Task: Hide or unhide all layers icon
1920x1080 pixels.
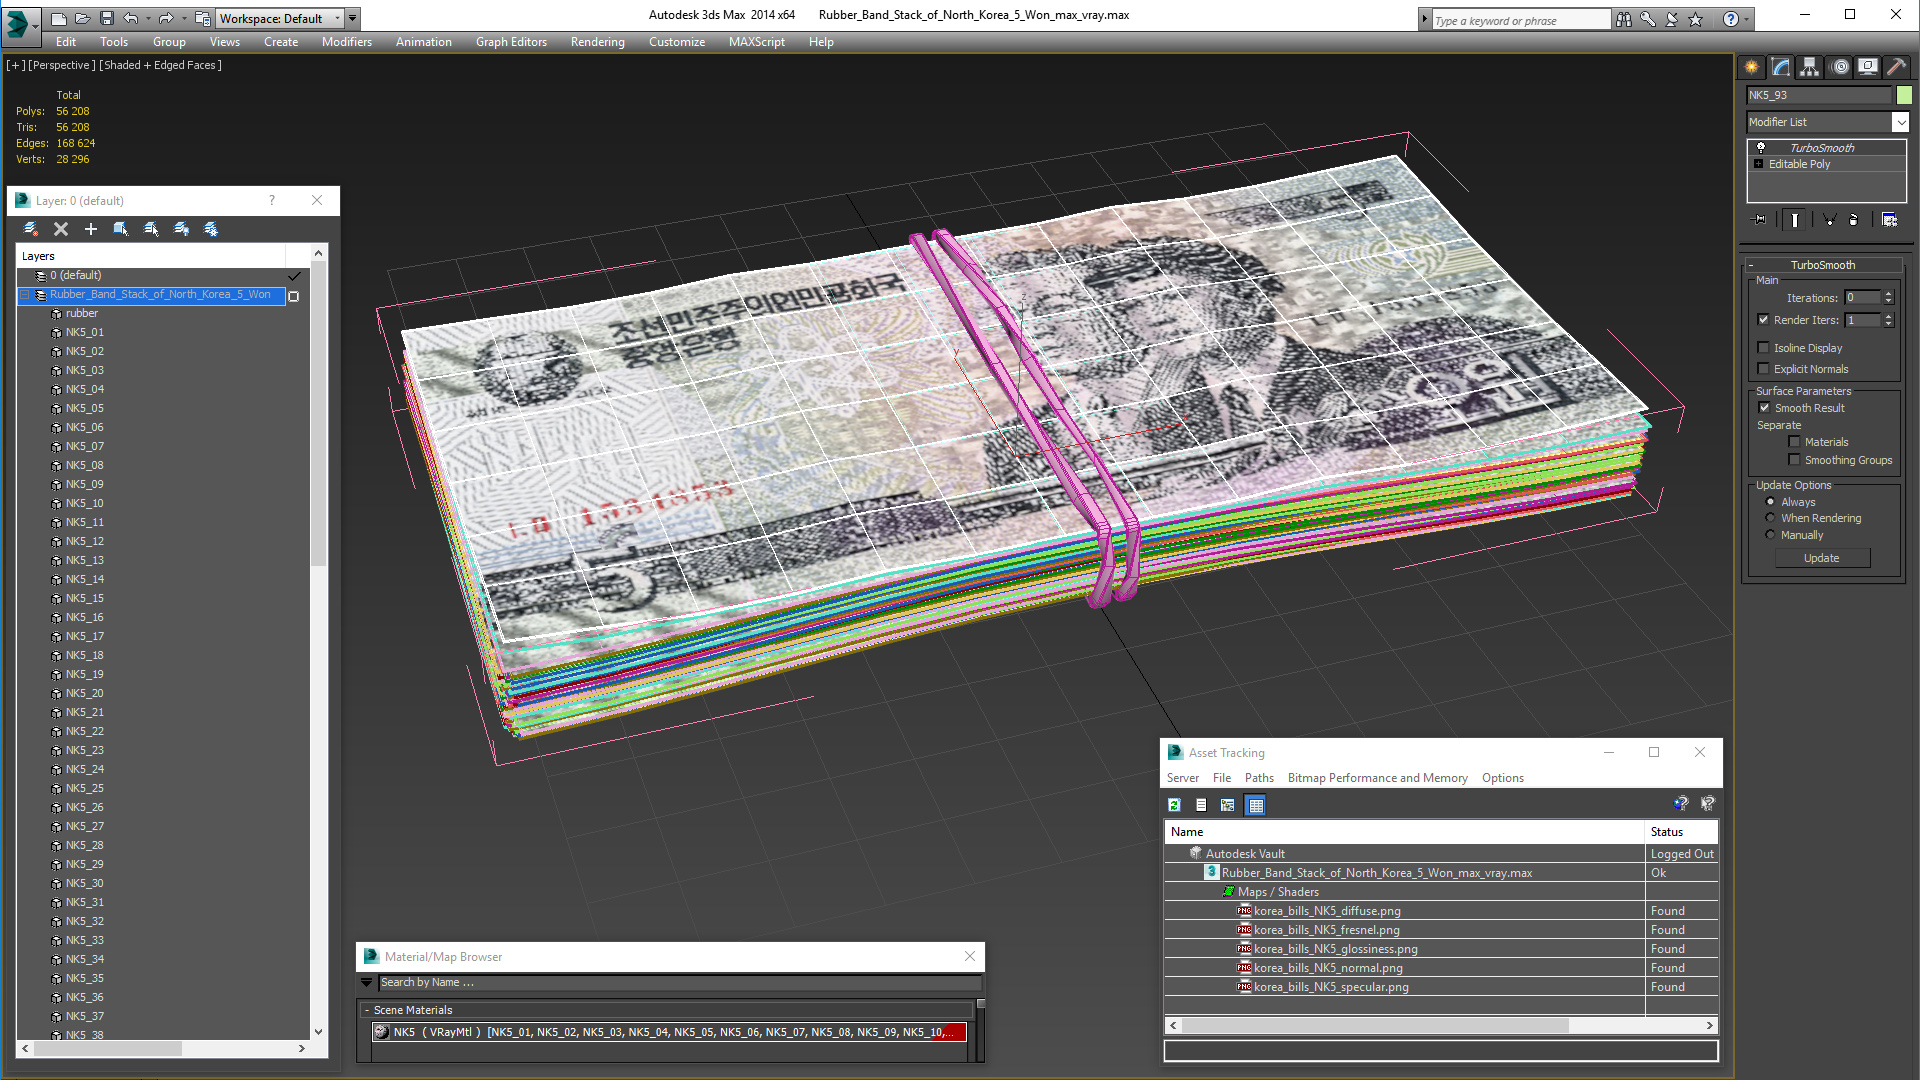Action: coord(181,229)
